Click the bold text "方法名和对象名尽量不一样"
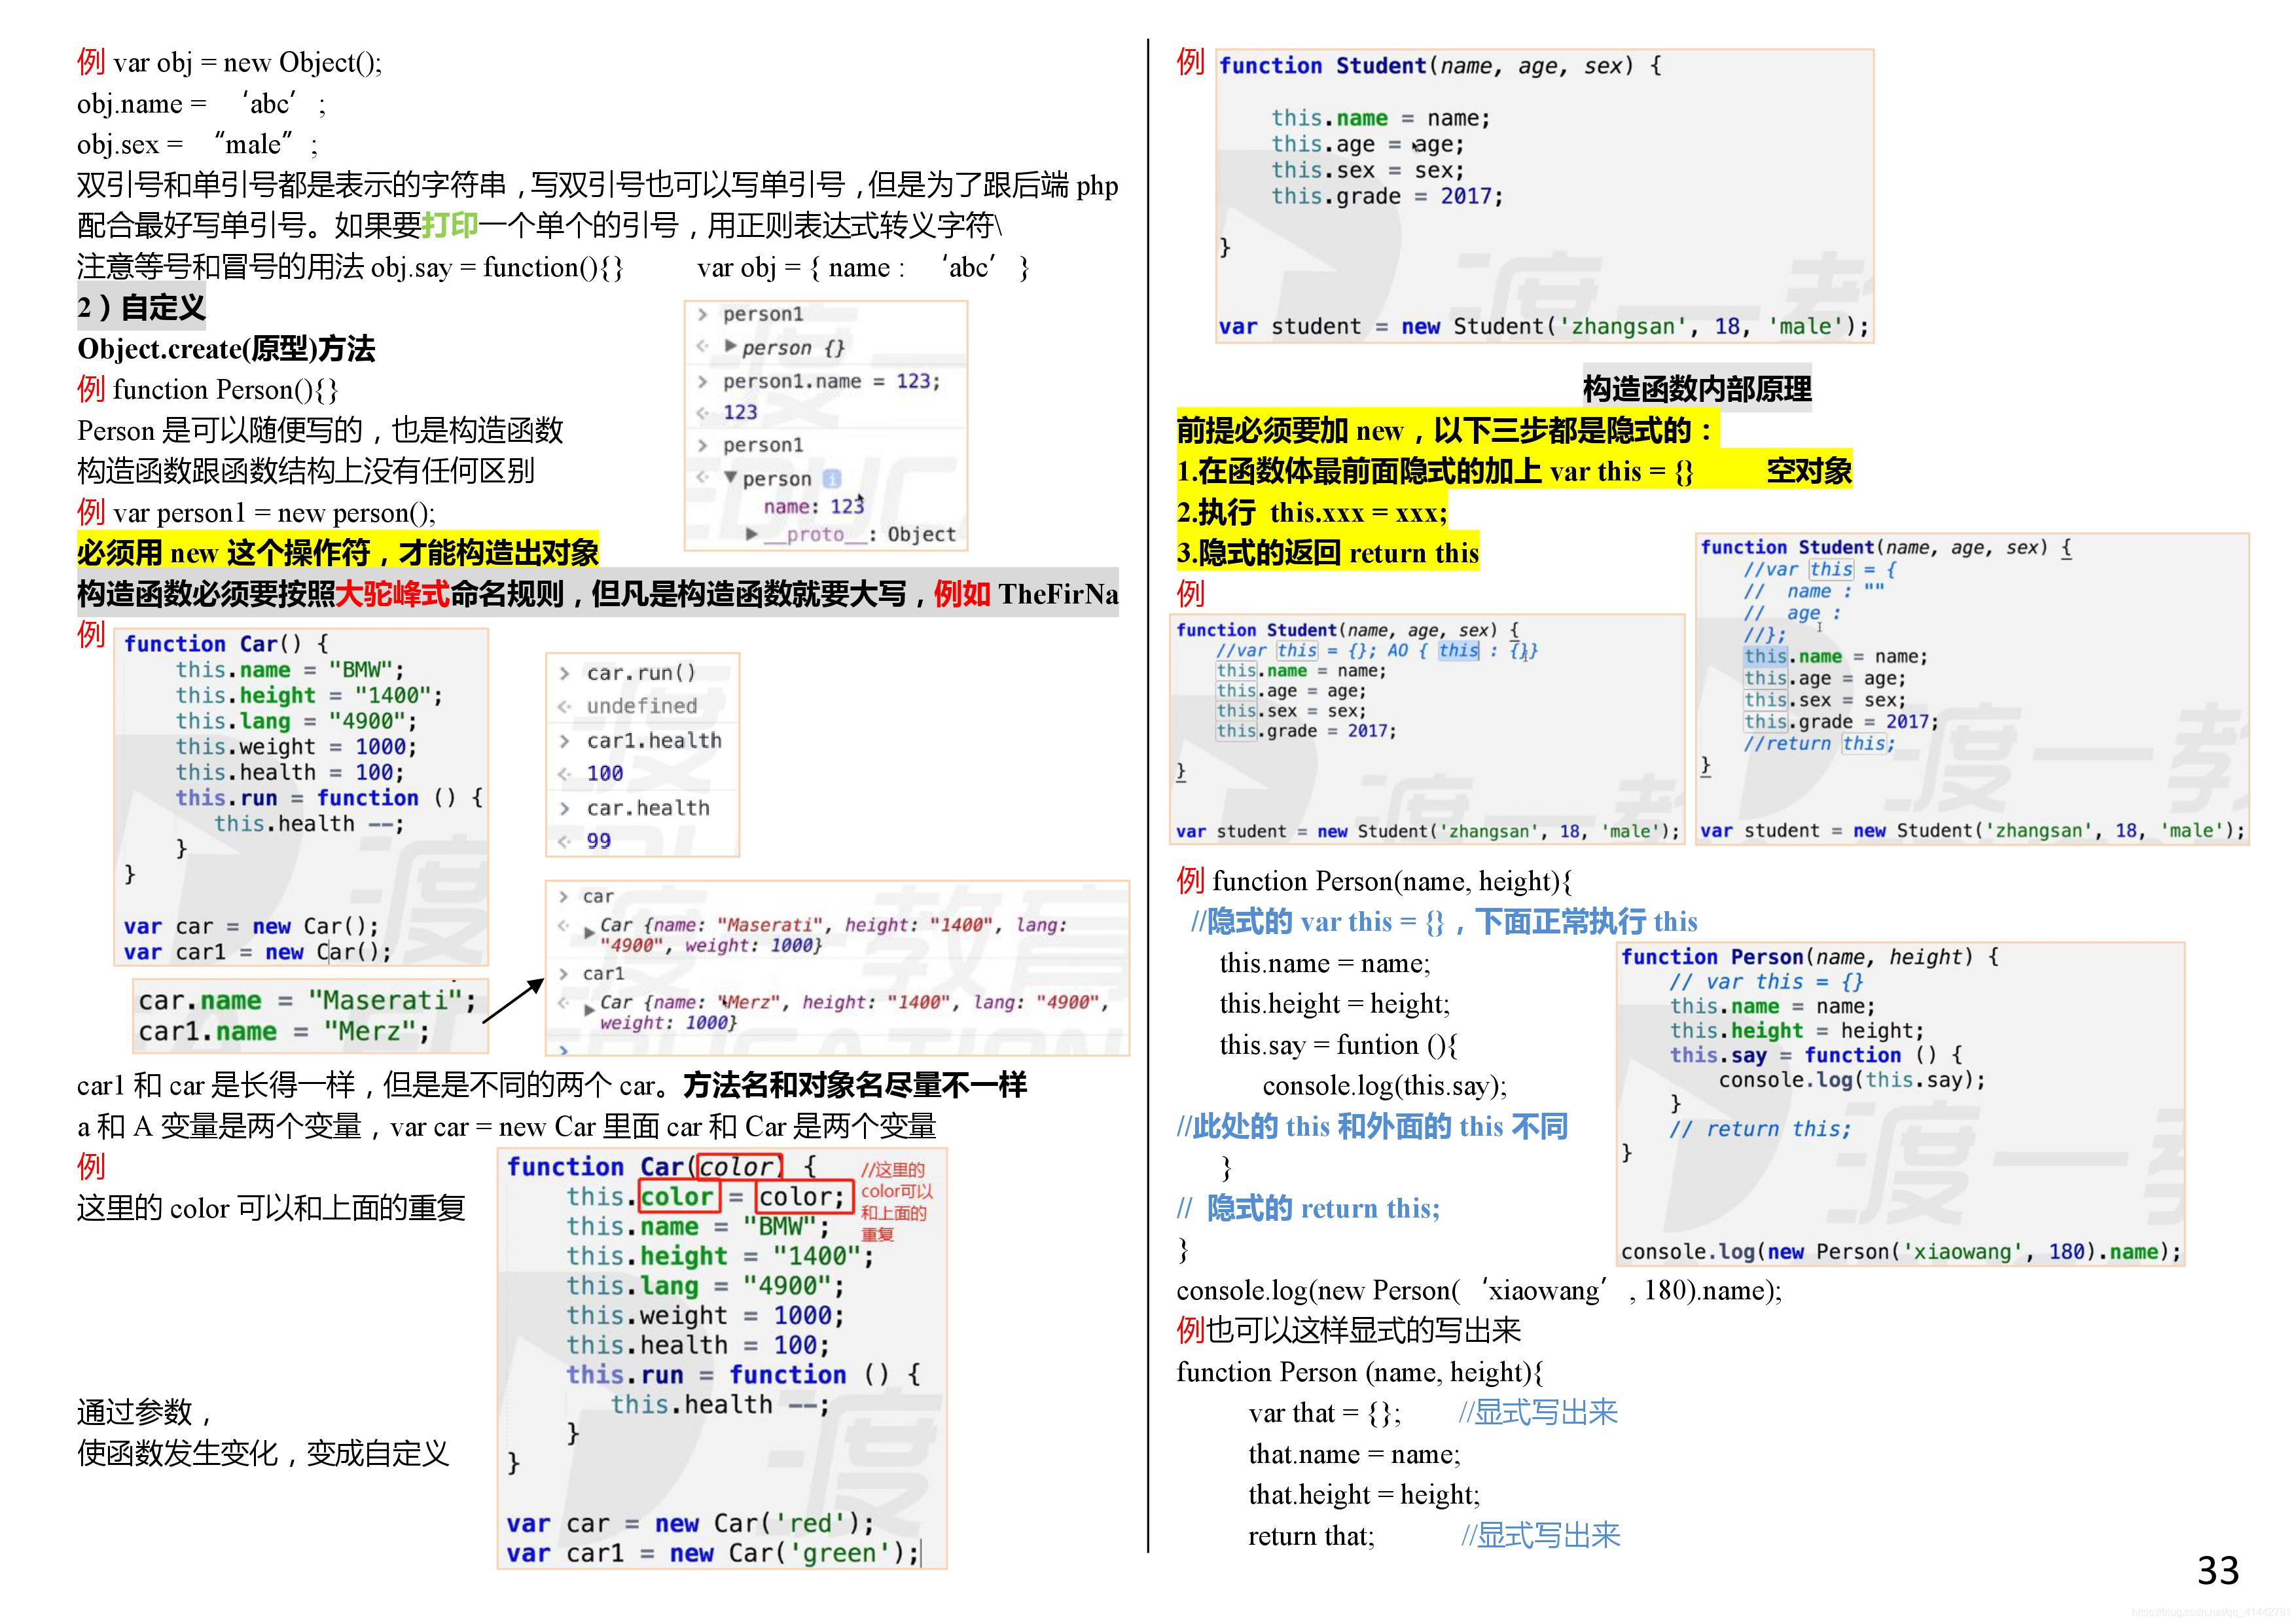2296x1624 pixels. tap(855, 1085)
